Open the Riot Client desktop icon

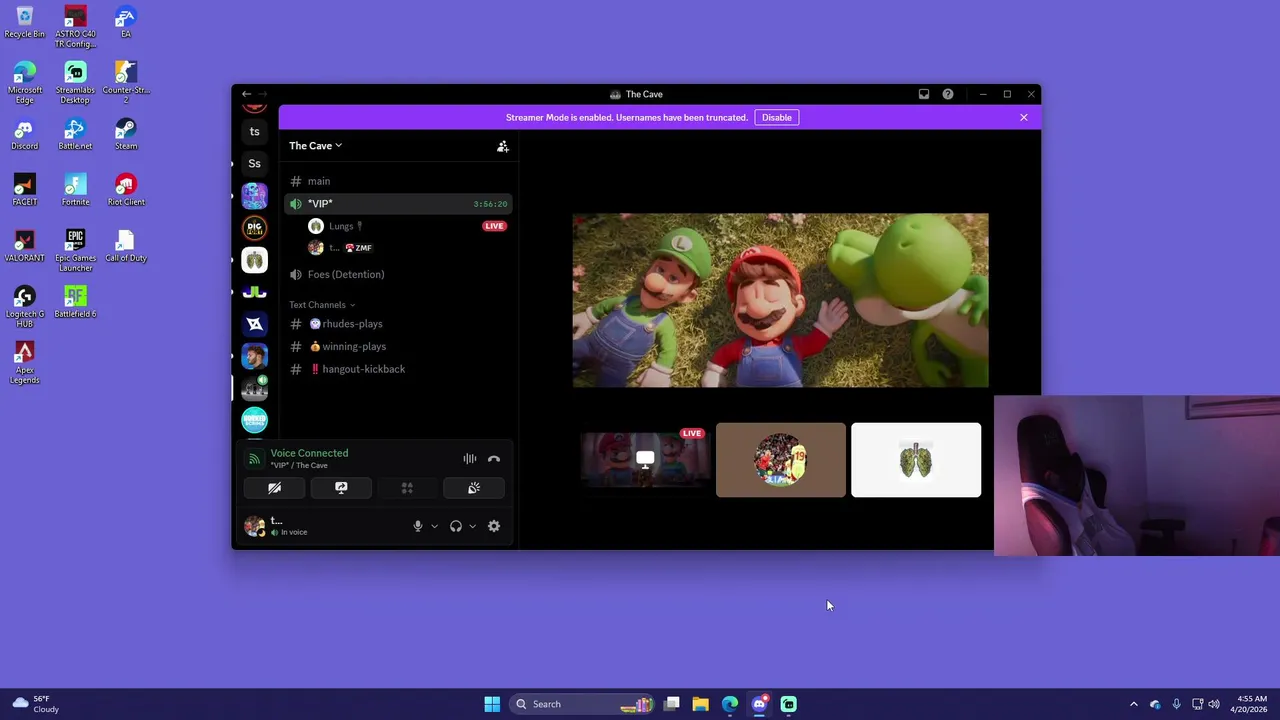point(125,190)
